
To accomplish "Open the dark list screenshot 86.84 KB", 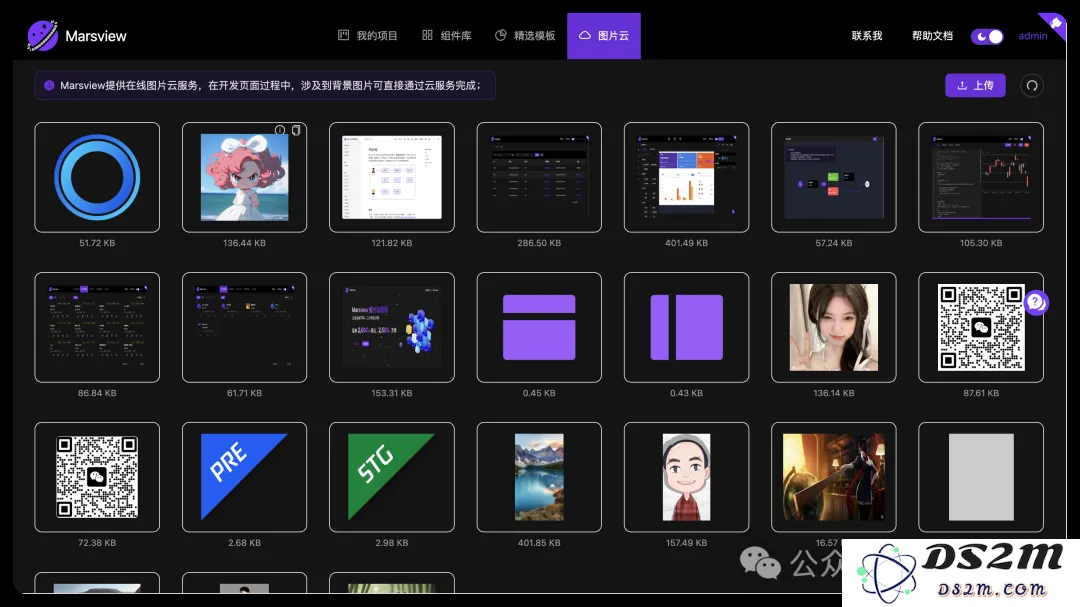I will pyautogui.click(x=97, y=327).
